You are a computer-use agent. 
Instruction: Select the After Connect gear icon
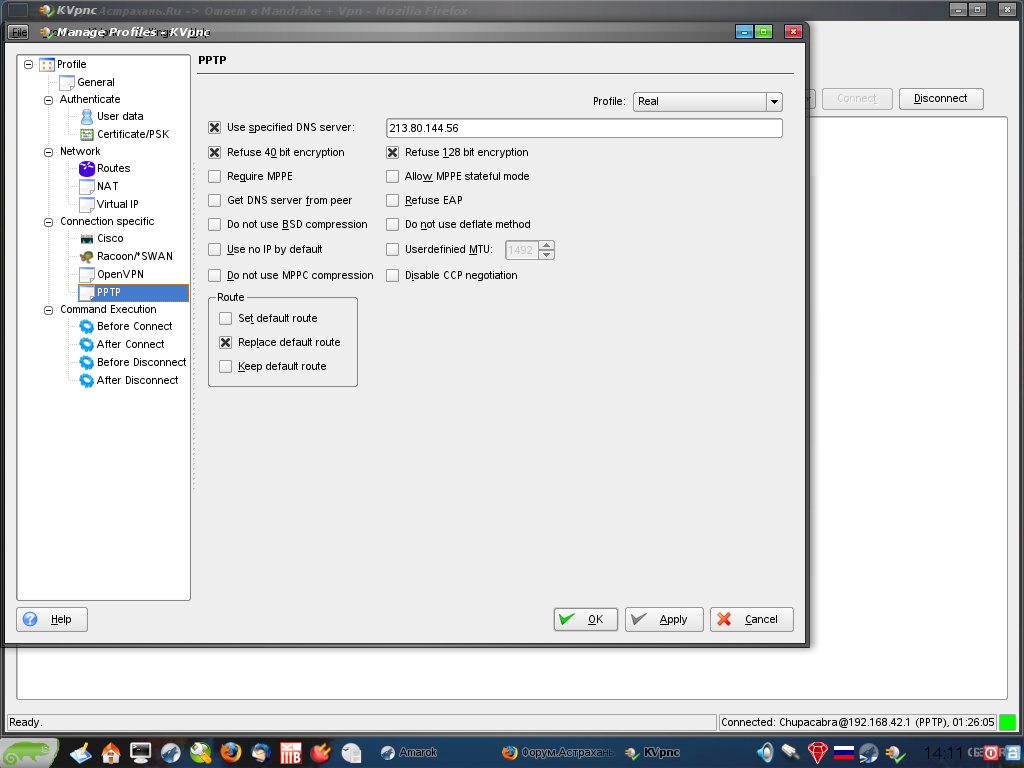pos(87,344)
